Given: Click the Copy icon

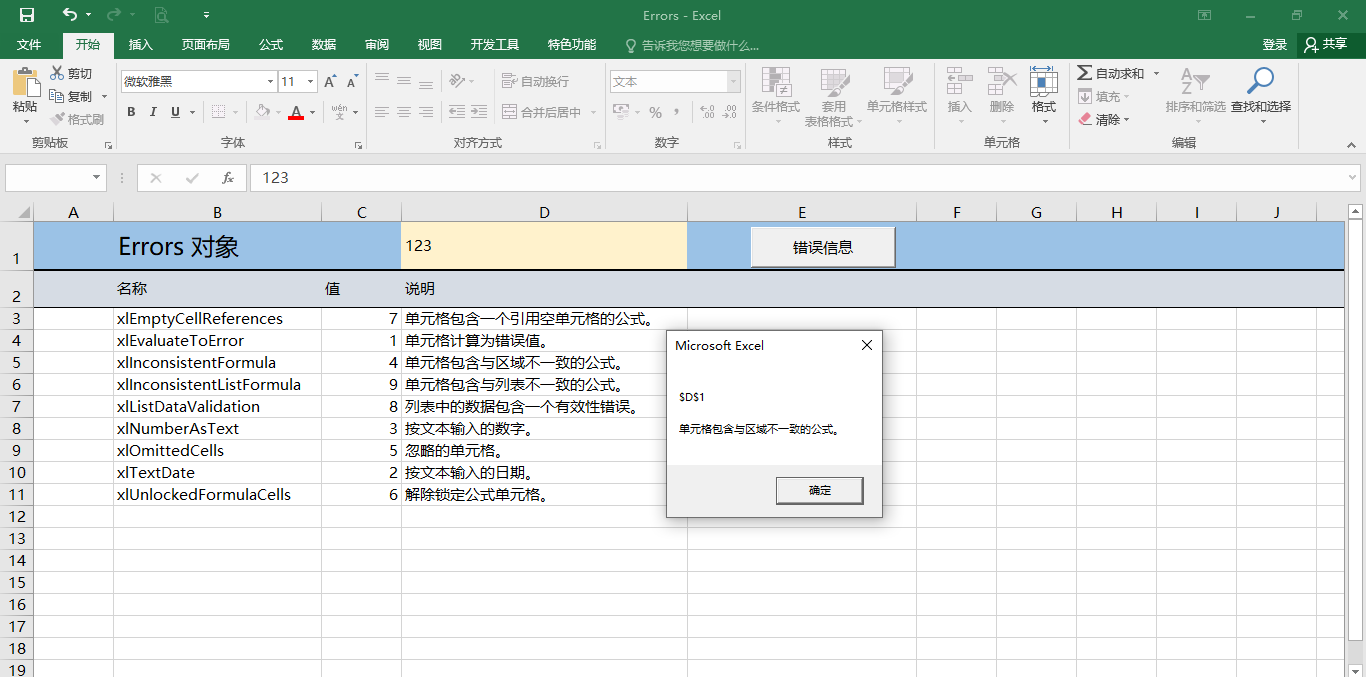Looking at the screenshot, I should coord(57,96).
